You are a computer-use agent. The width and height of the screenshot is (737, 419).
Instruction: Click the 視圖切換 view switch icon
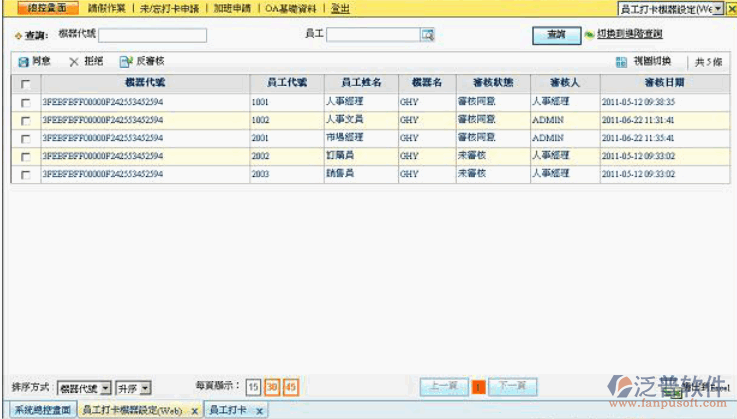point(621,62)
